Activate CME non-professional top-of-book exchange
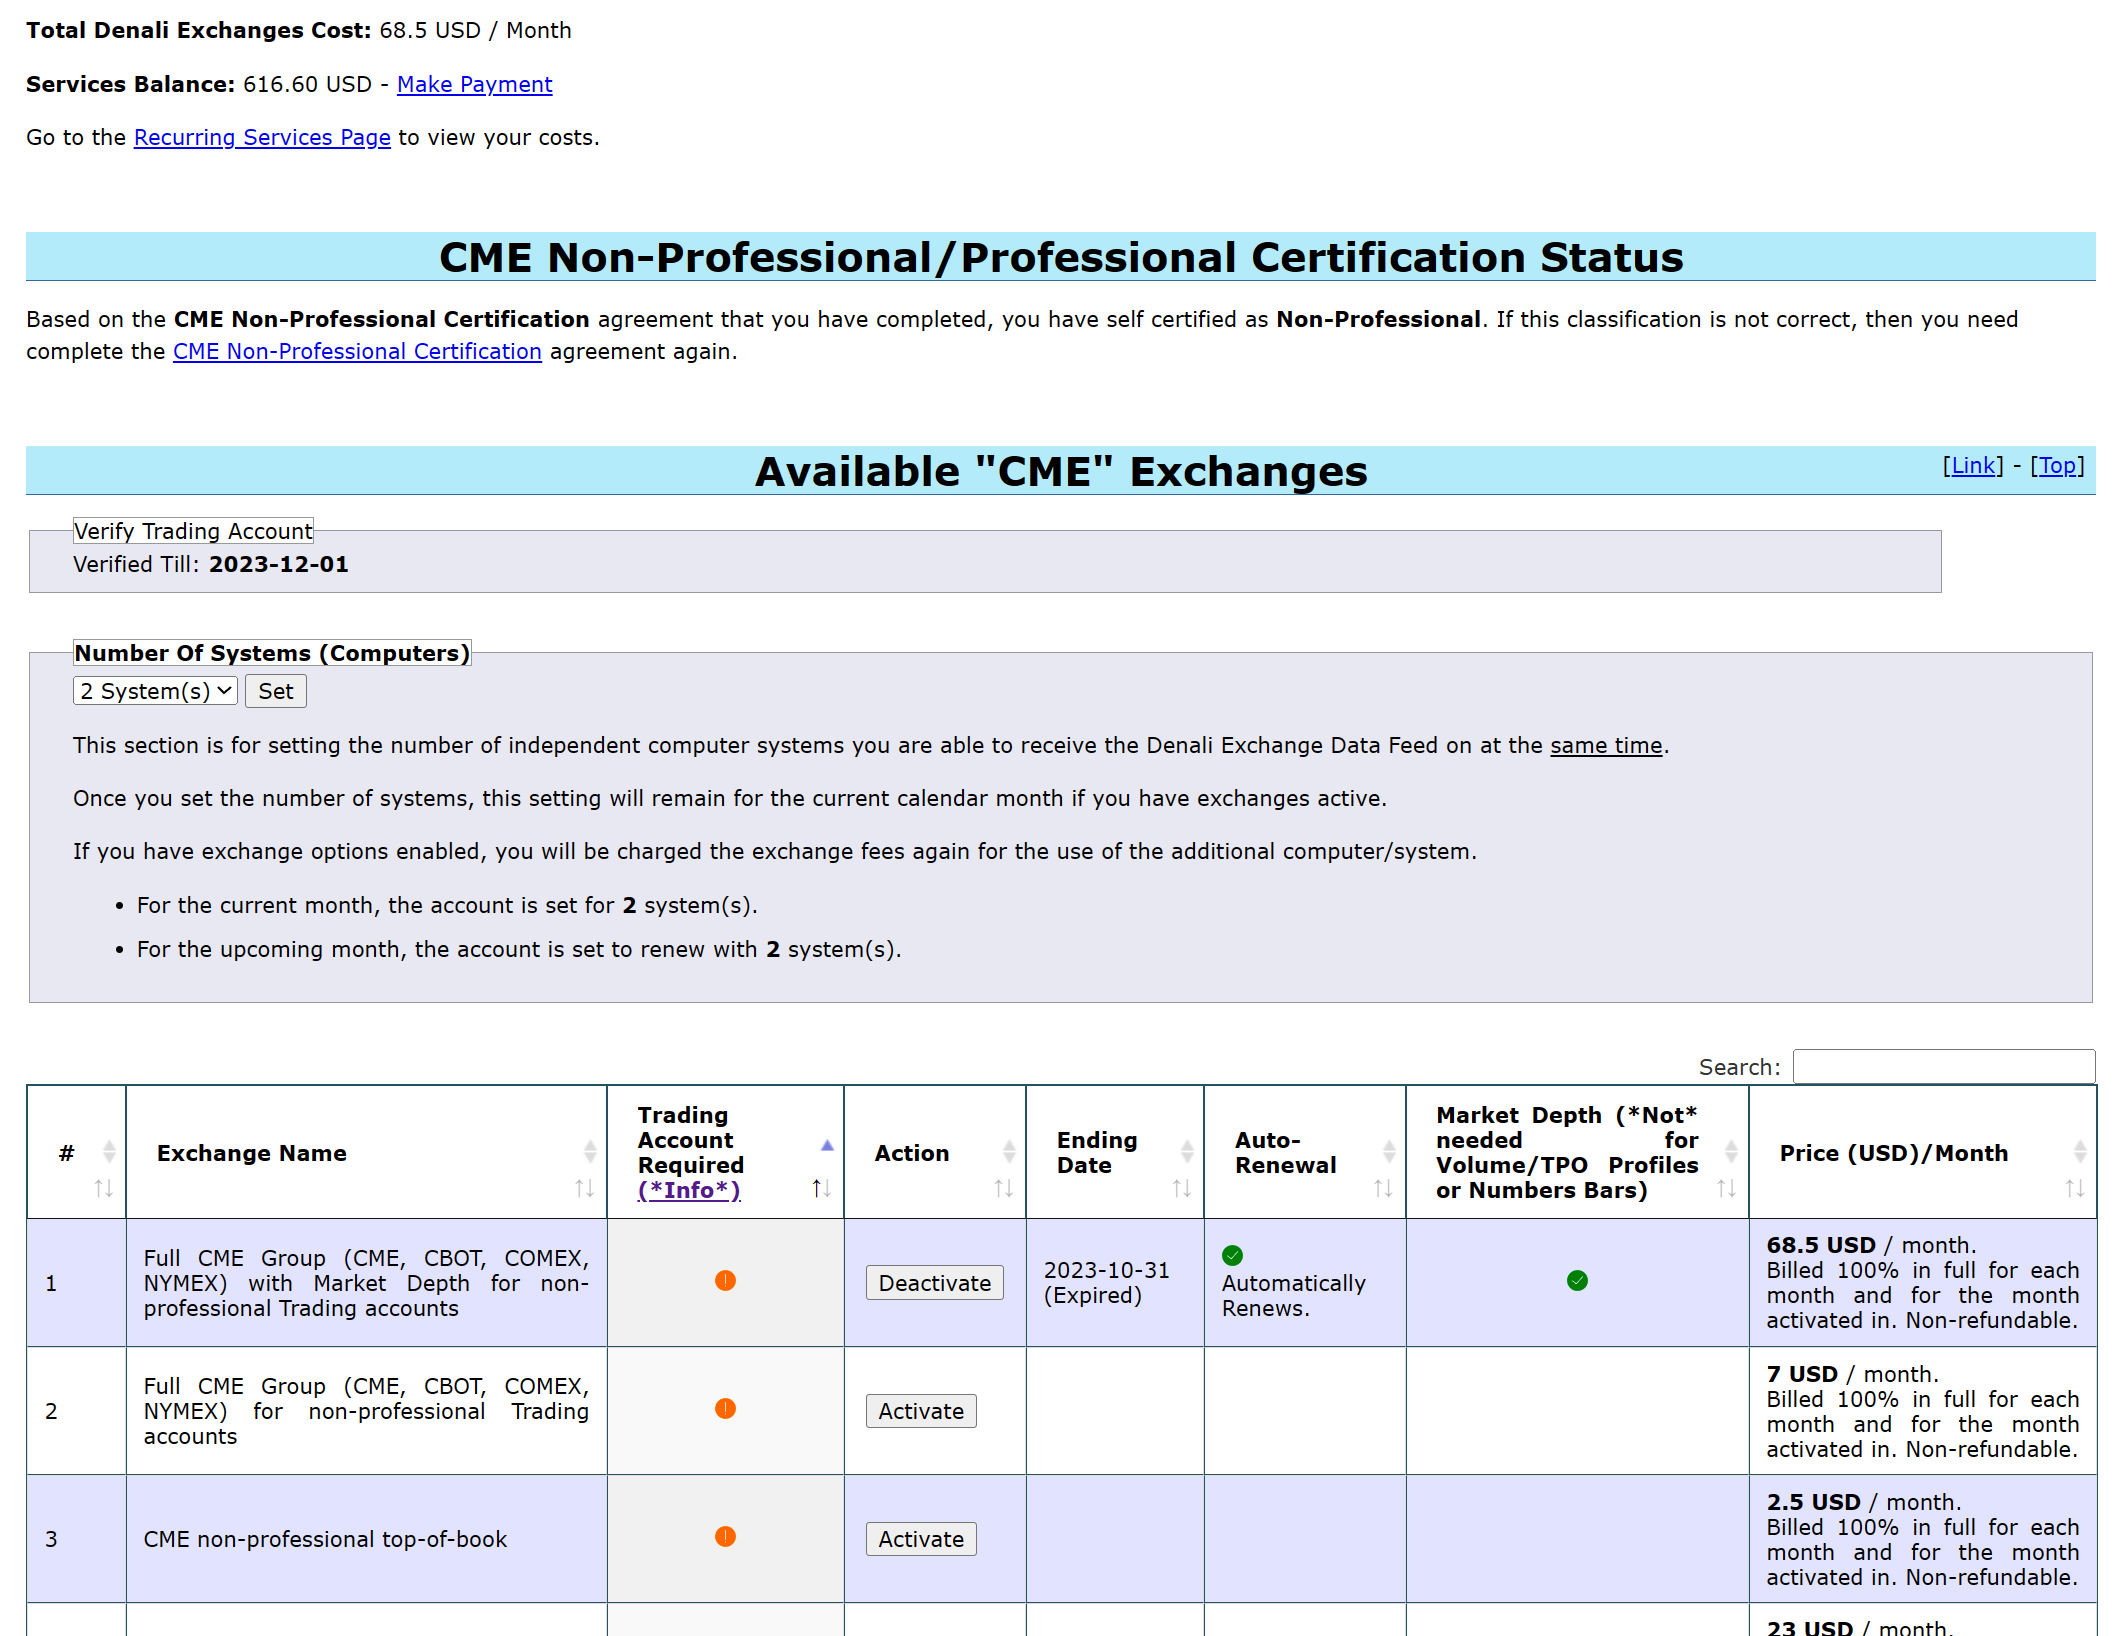 point(920,1539)
